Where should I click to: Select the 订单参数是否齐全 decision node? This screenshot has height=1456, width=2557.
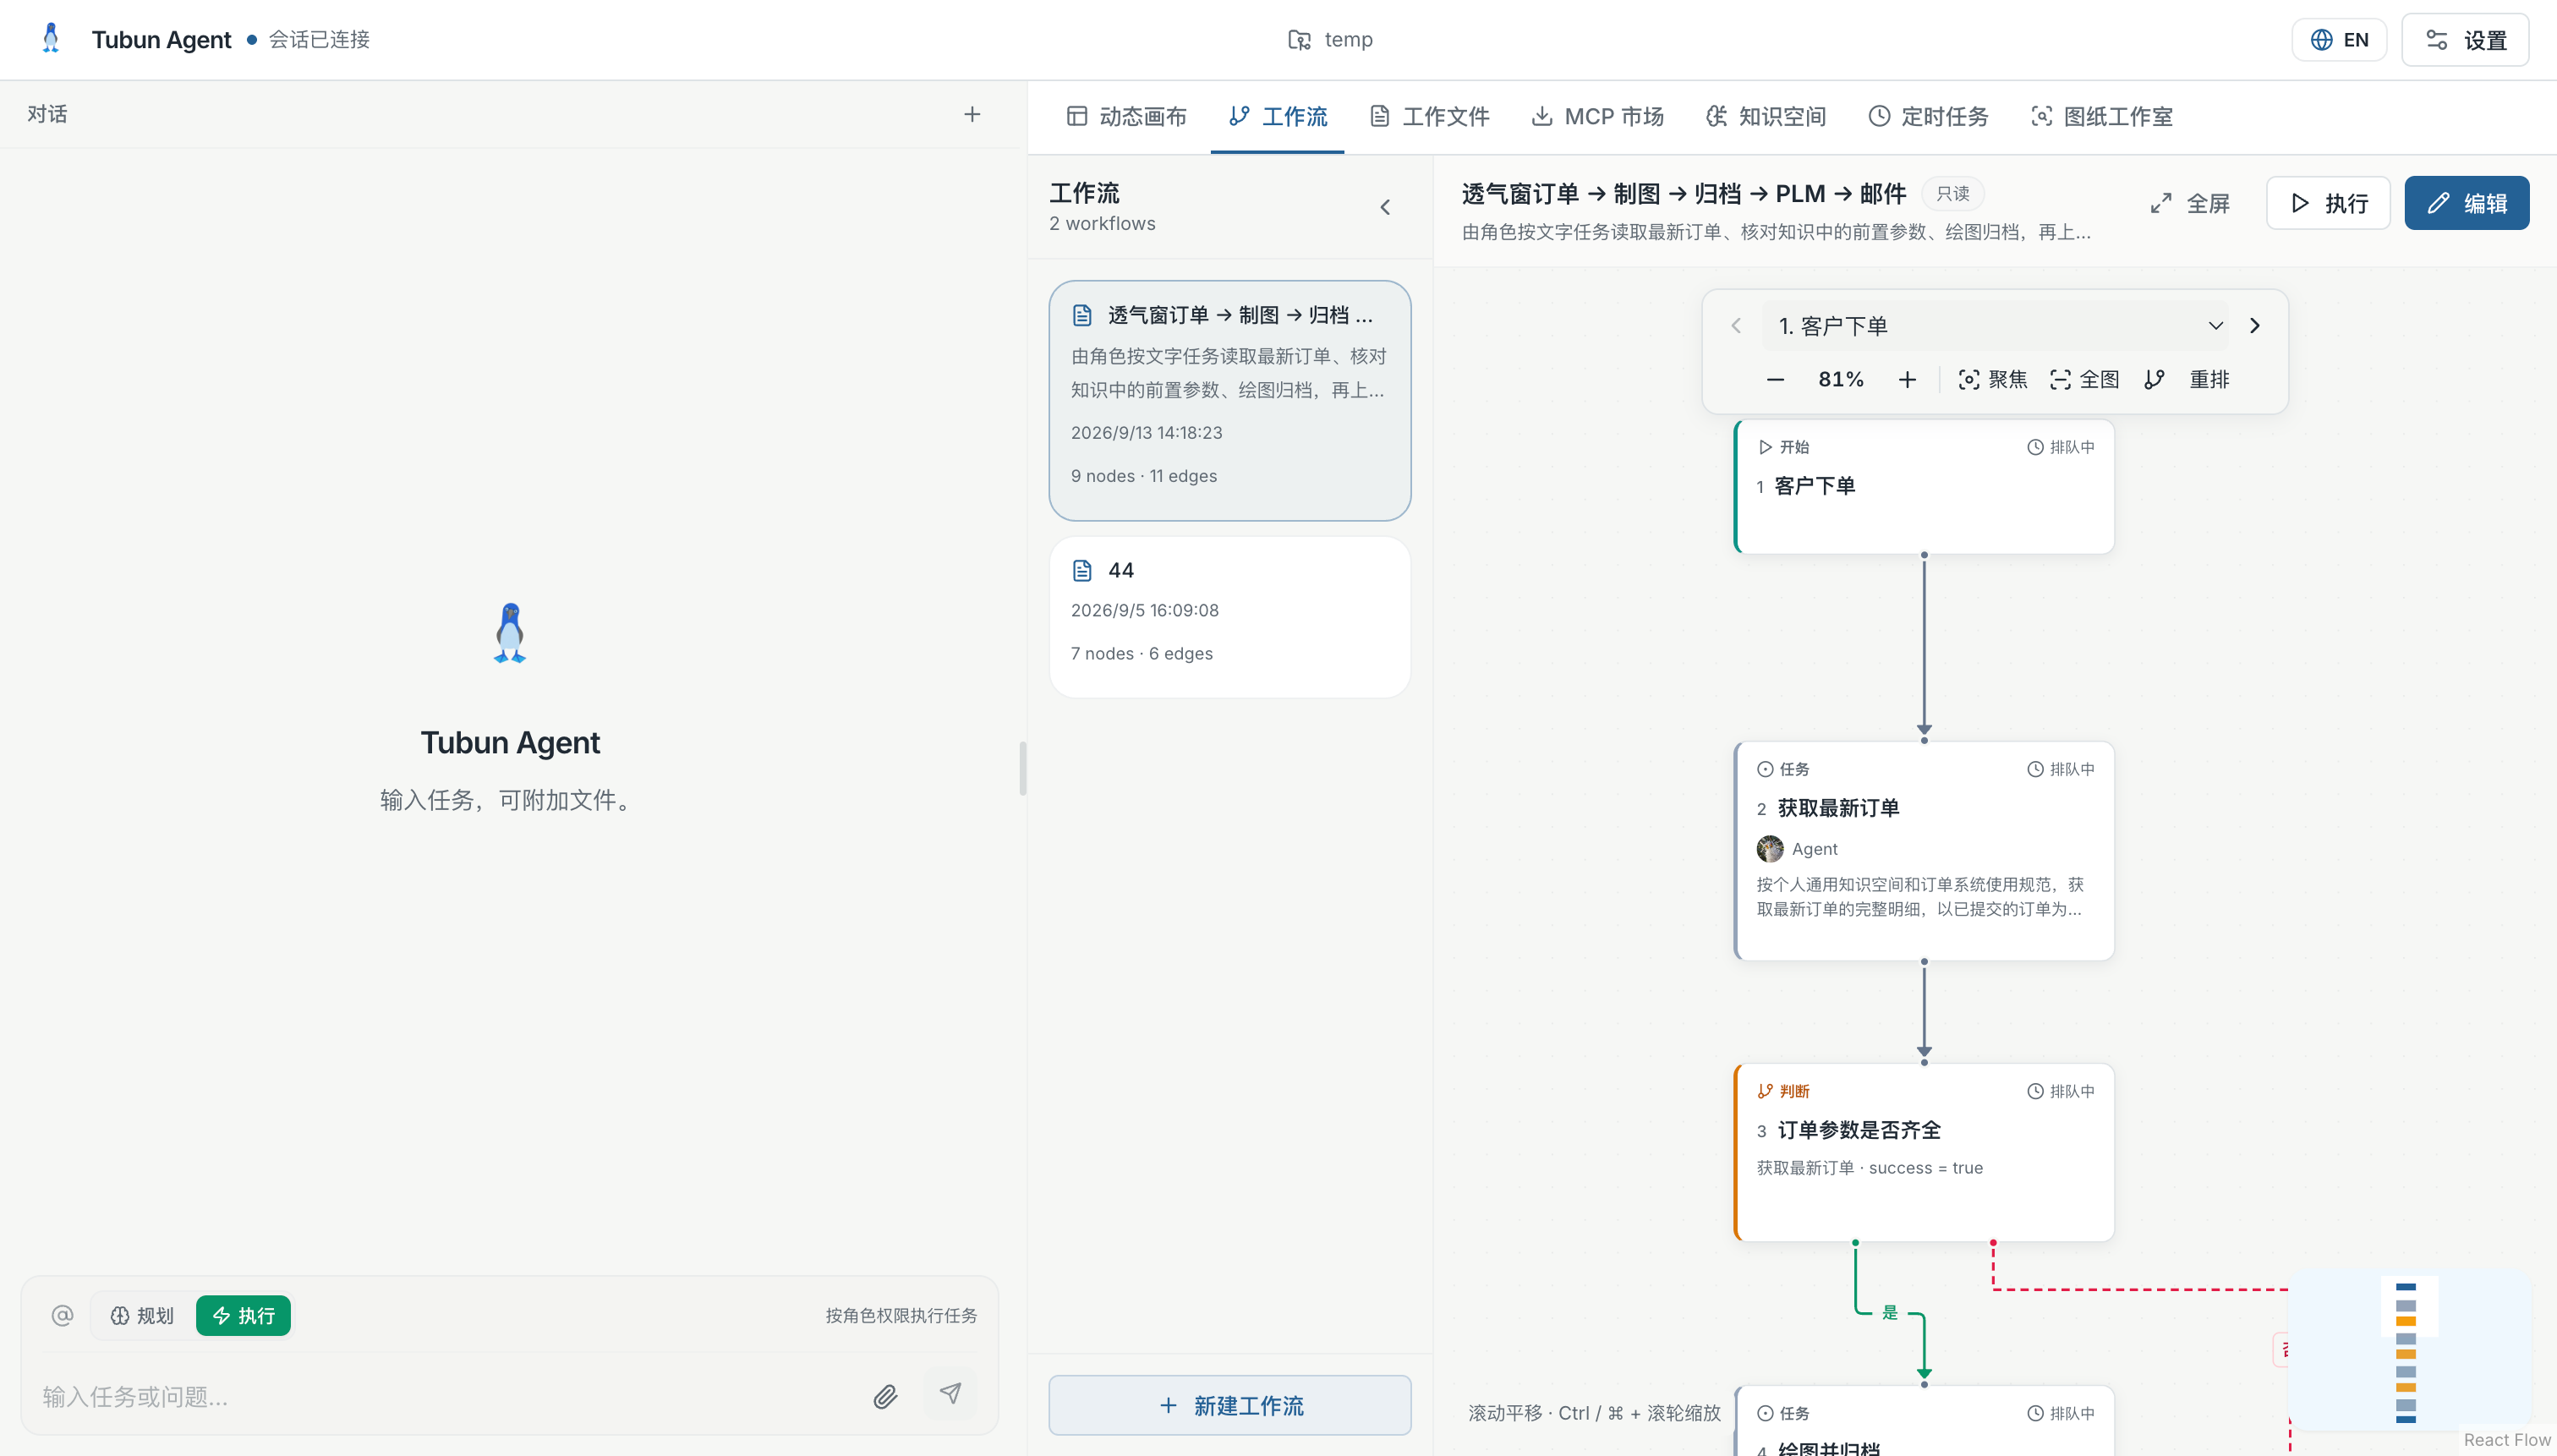(1924, 1152)
